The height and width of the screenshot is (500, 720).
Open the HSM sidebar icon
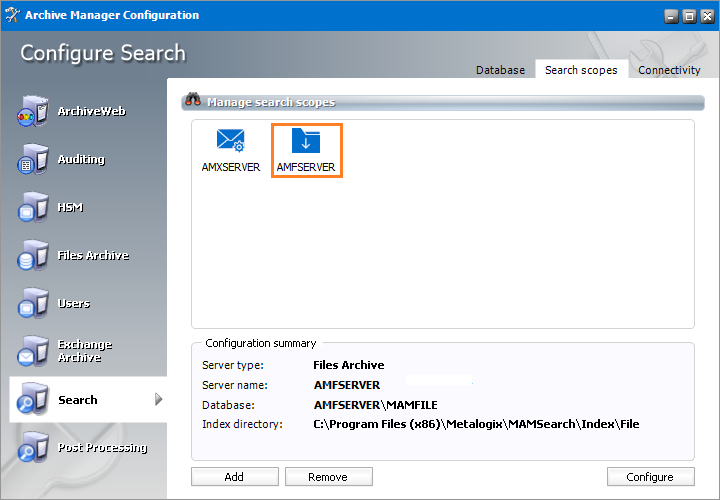[x=33, y=208]
